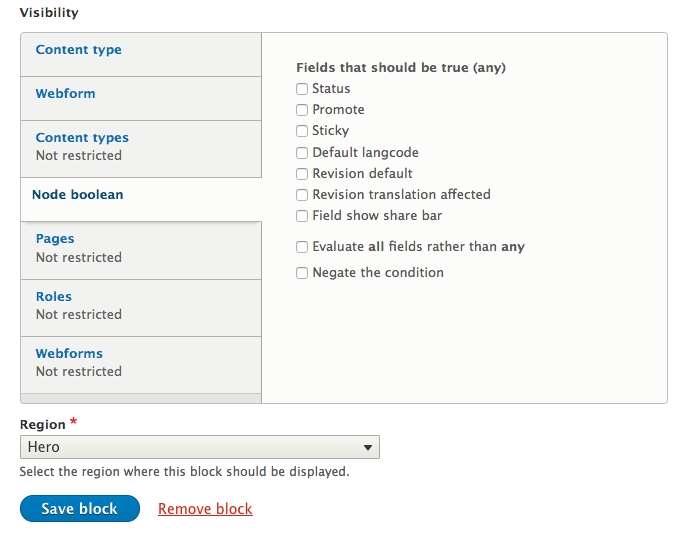
Task: Switch to the Roles tab
Action: click(x=141, y=308)
